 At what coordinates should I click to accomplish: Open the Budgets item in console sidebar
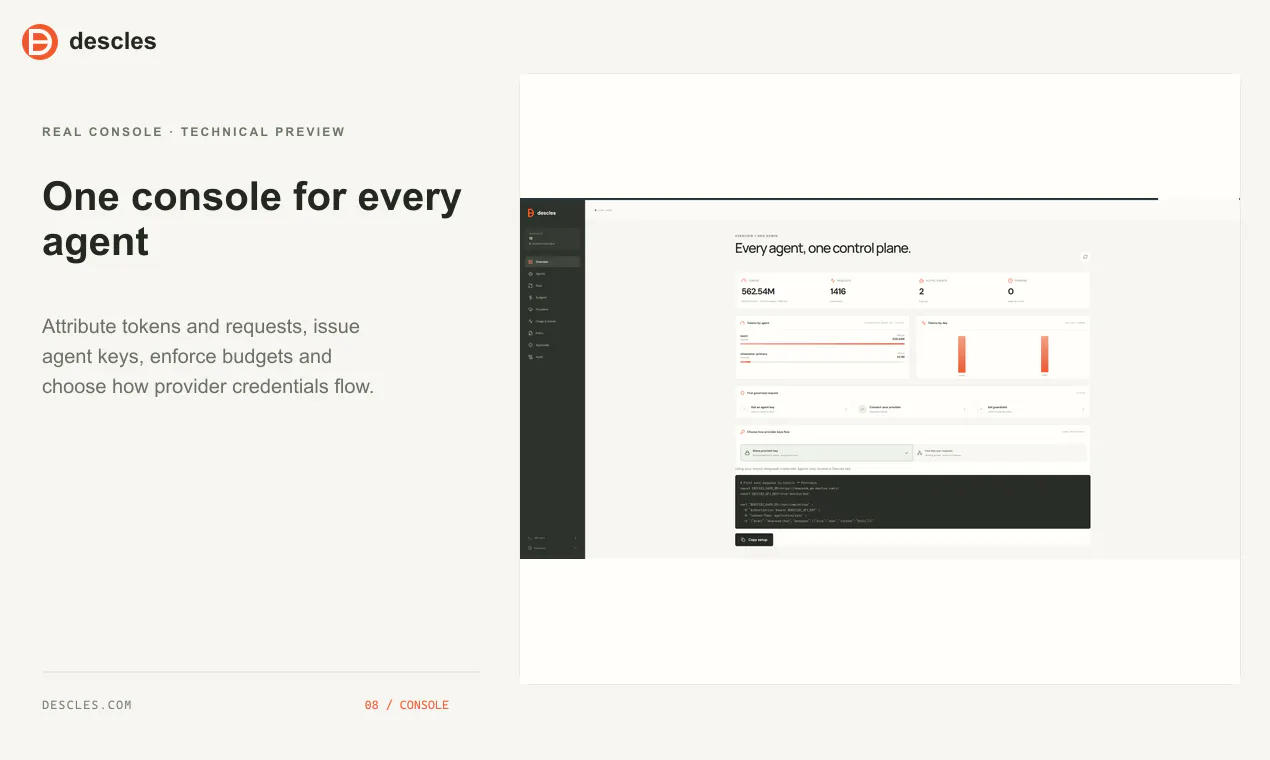coord(552,297)
